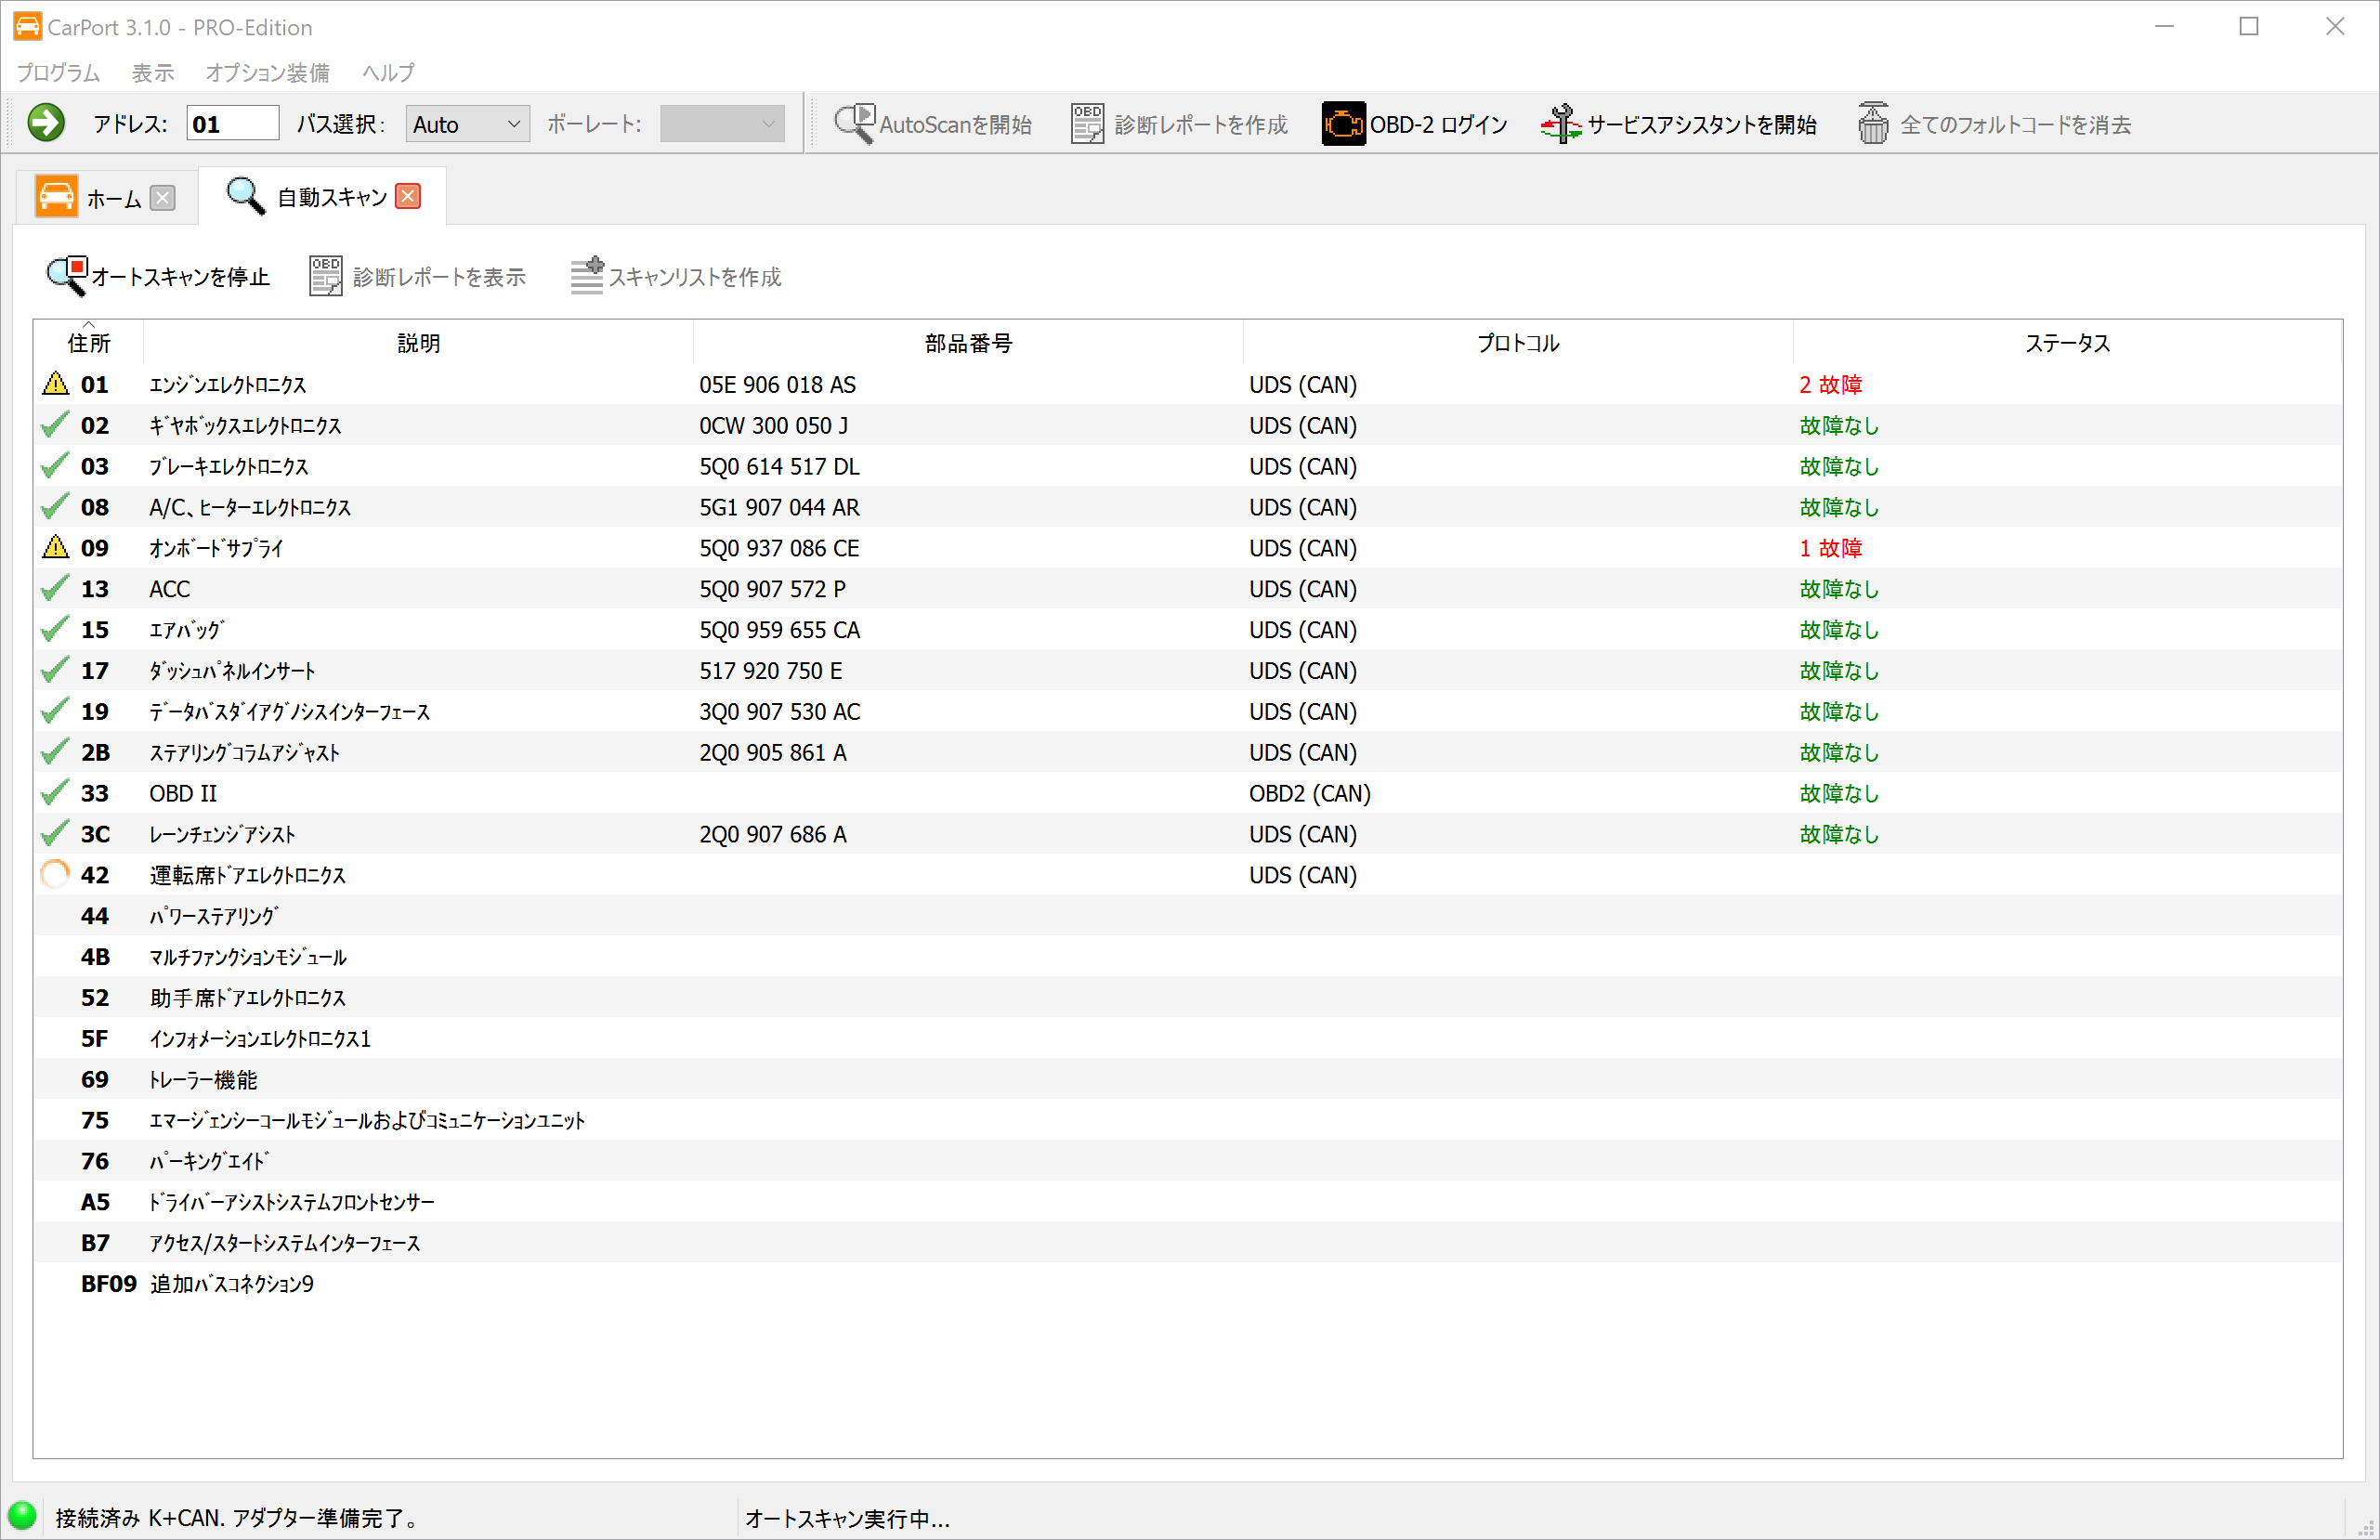Click スキャンリストを作成 list icon
2380x1540 pixels.
[x=587, y=277]
